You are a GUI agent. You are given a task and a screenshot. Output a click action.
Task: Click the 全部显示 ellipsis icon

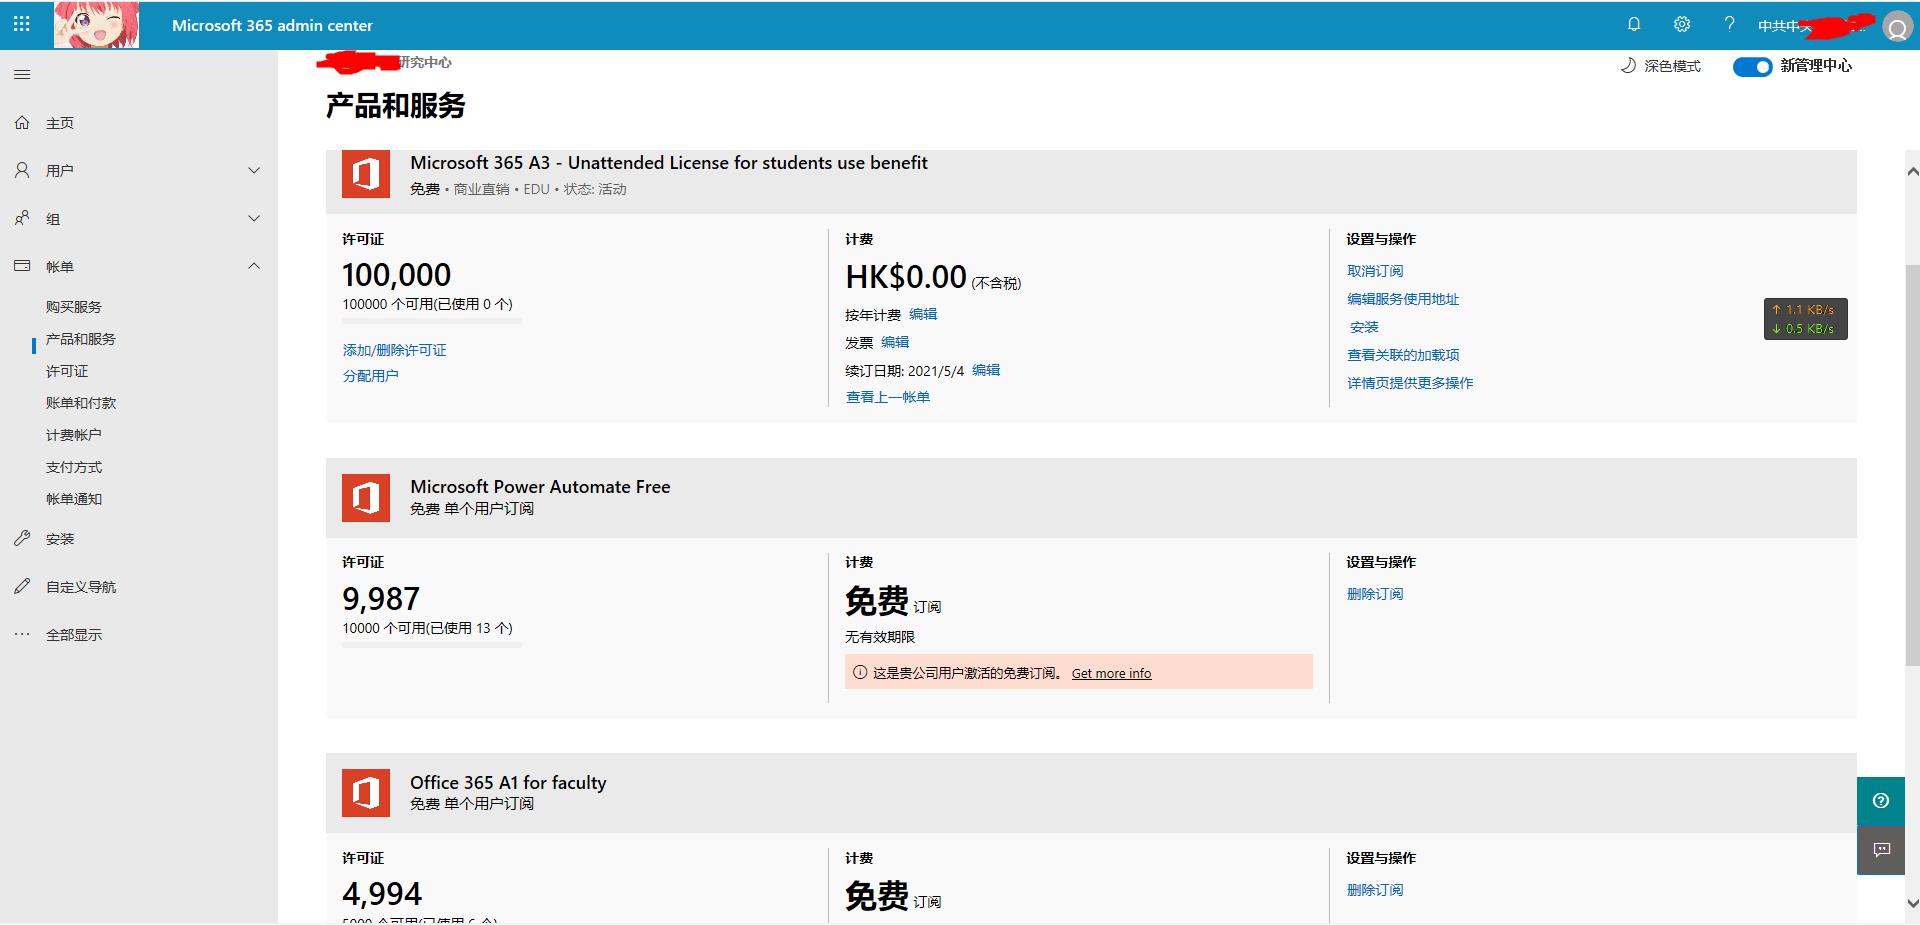point(22,634)
